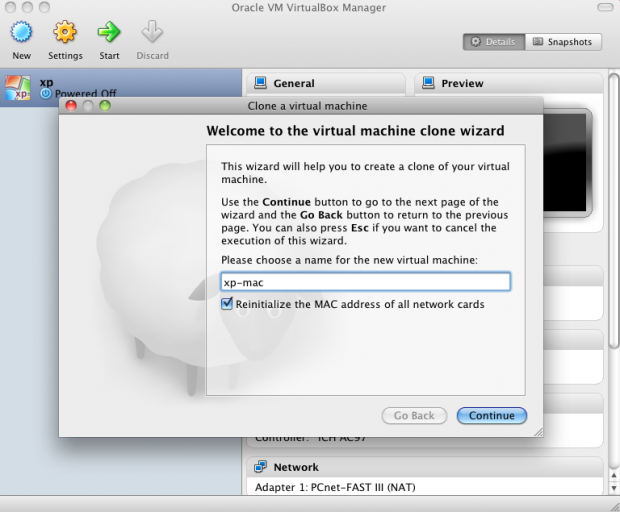The image size is (620, 512).
Task: Switch to the Details view
Action: point(494,42)
